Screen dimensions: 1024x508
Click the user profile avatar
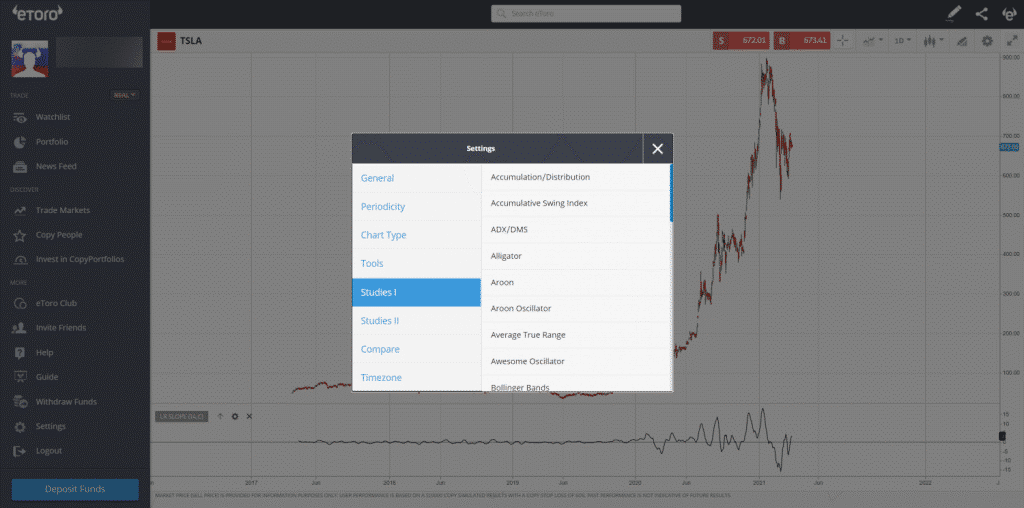[29, 59]
